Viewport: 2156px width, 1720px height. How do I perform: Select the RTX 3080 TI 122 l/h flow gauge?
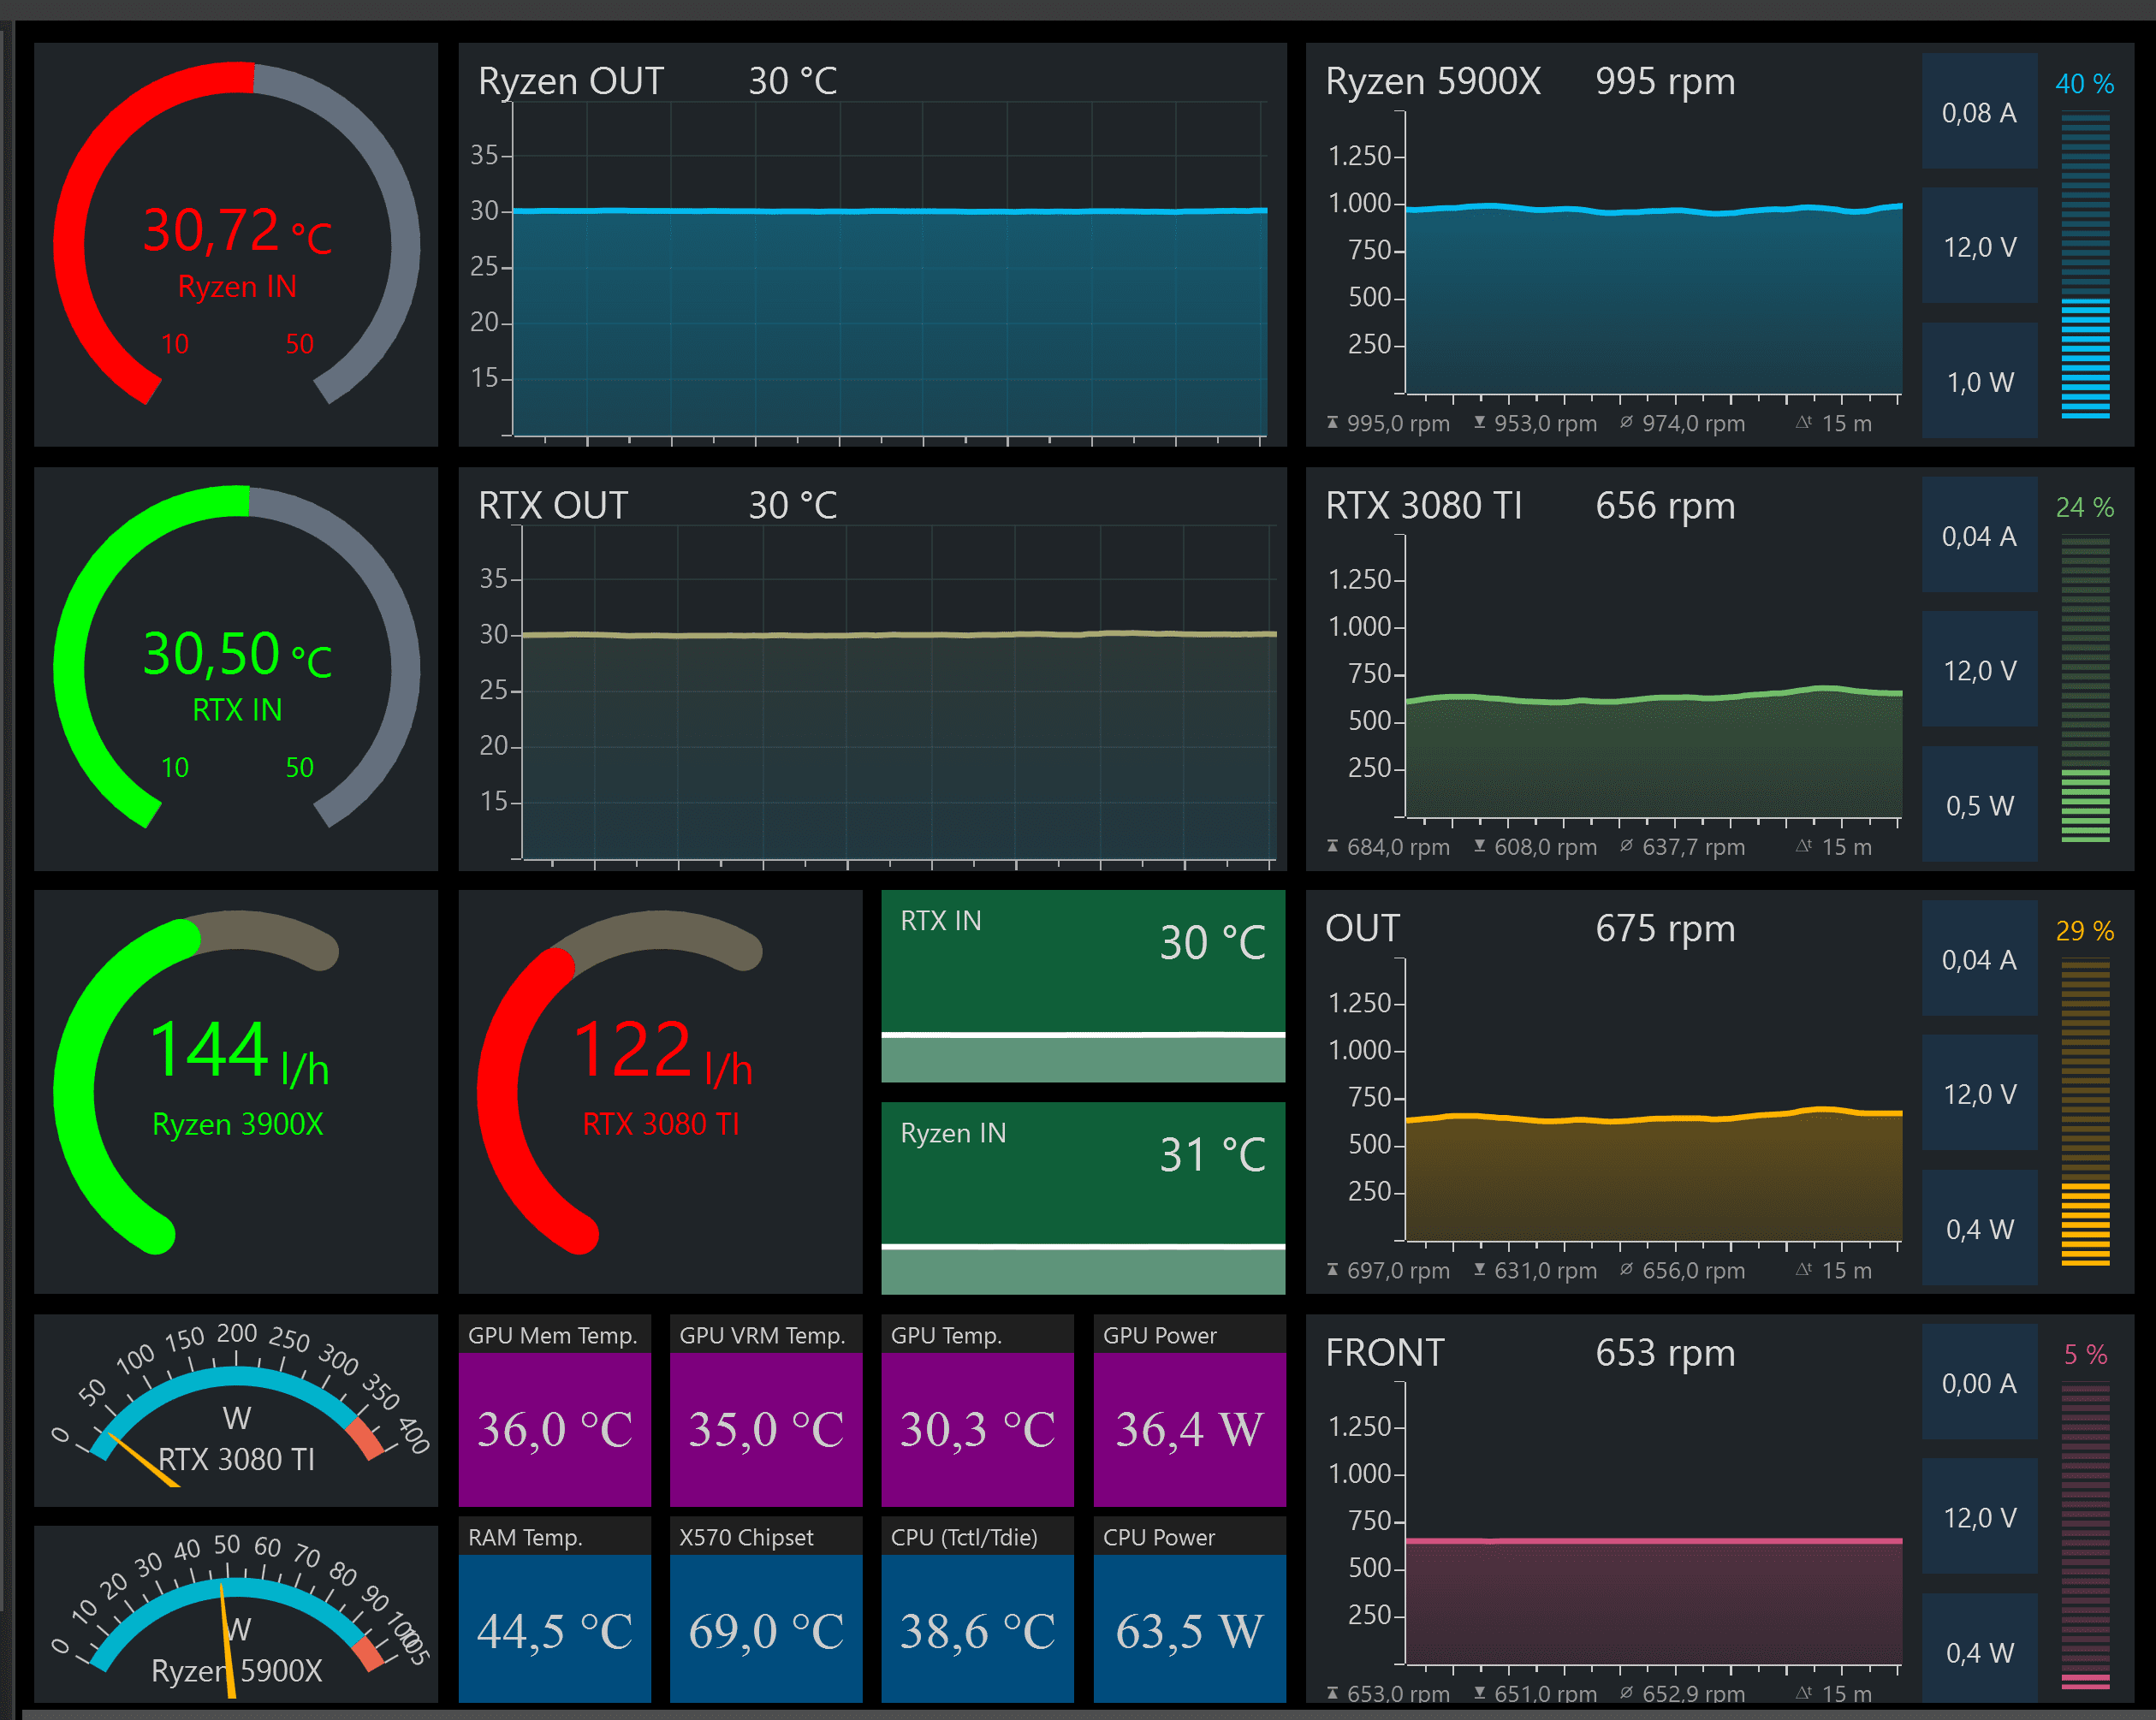(660, 1092)
